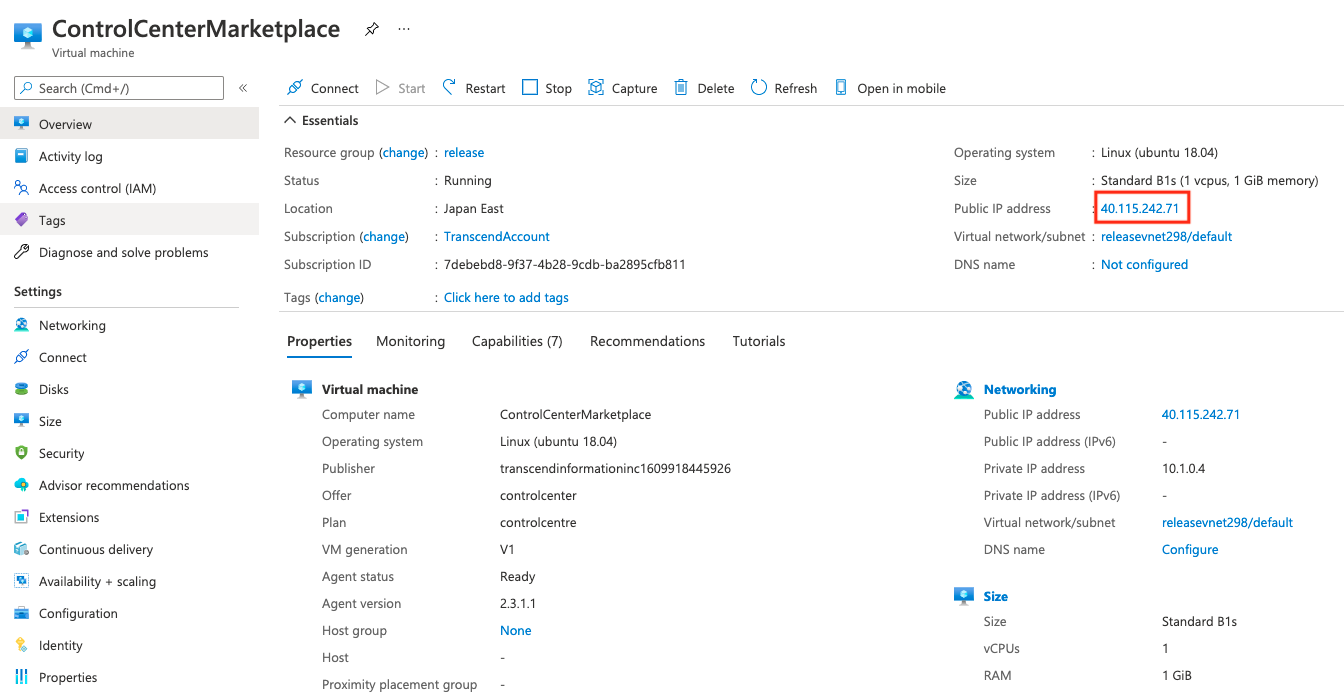Switch to the Properties tab
Viewport: 1344px width, 699px height.
coord(319,341)
